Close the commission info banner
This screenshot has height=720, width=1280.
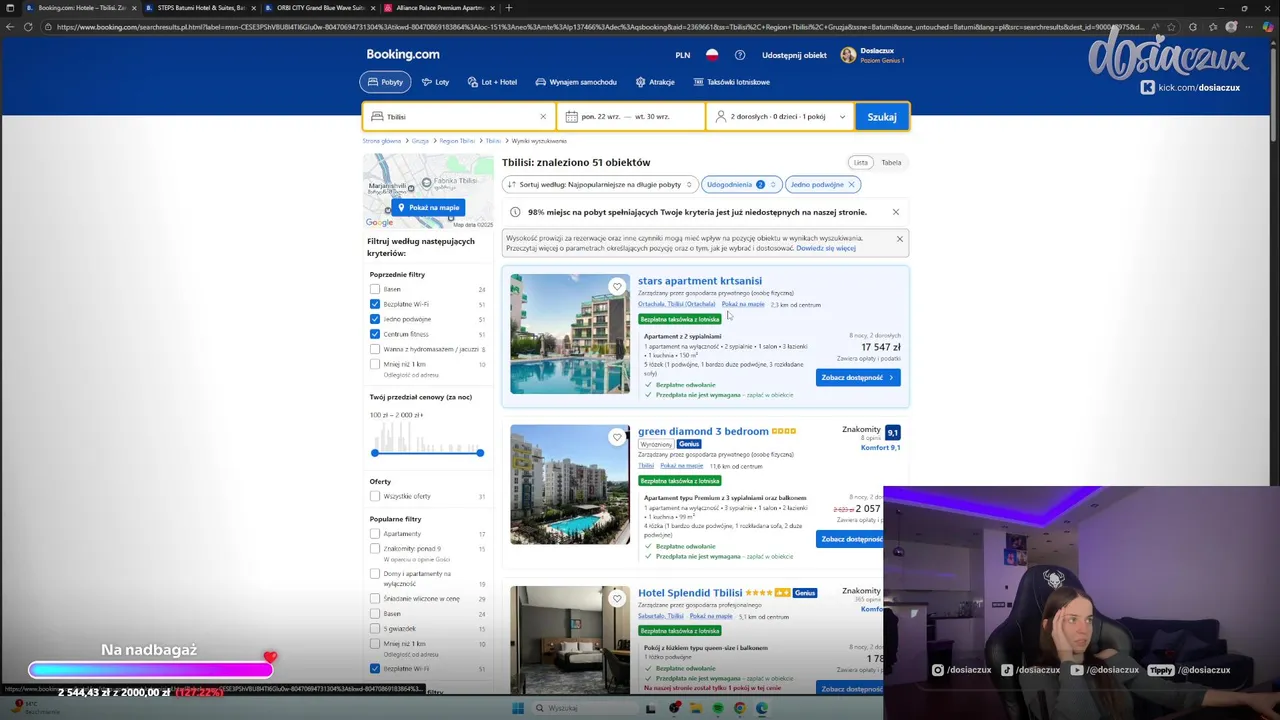tap(899, 239)
